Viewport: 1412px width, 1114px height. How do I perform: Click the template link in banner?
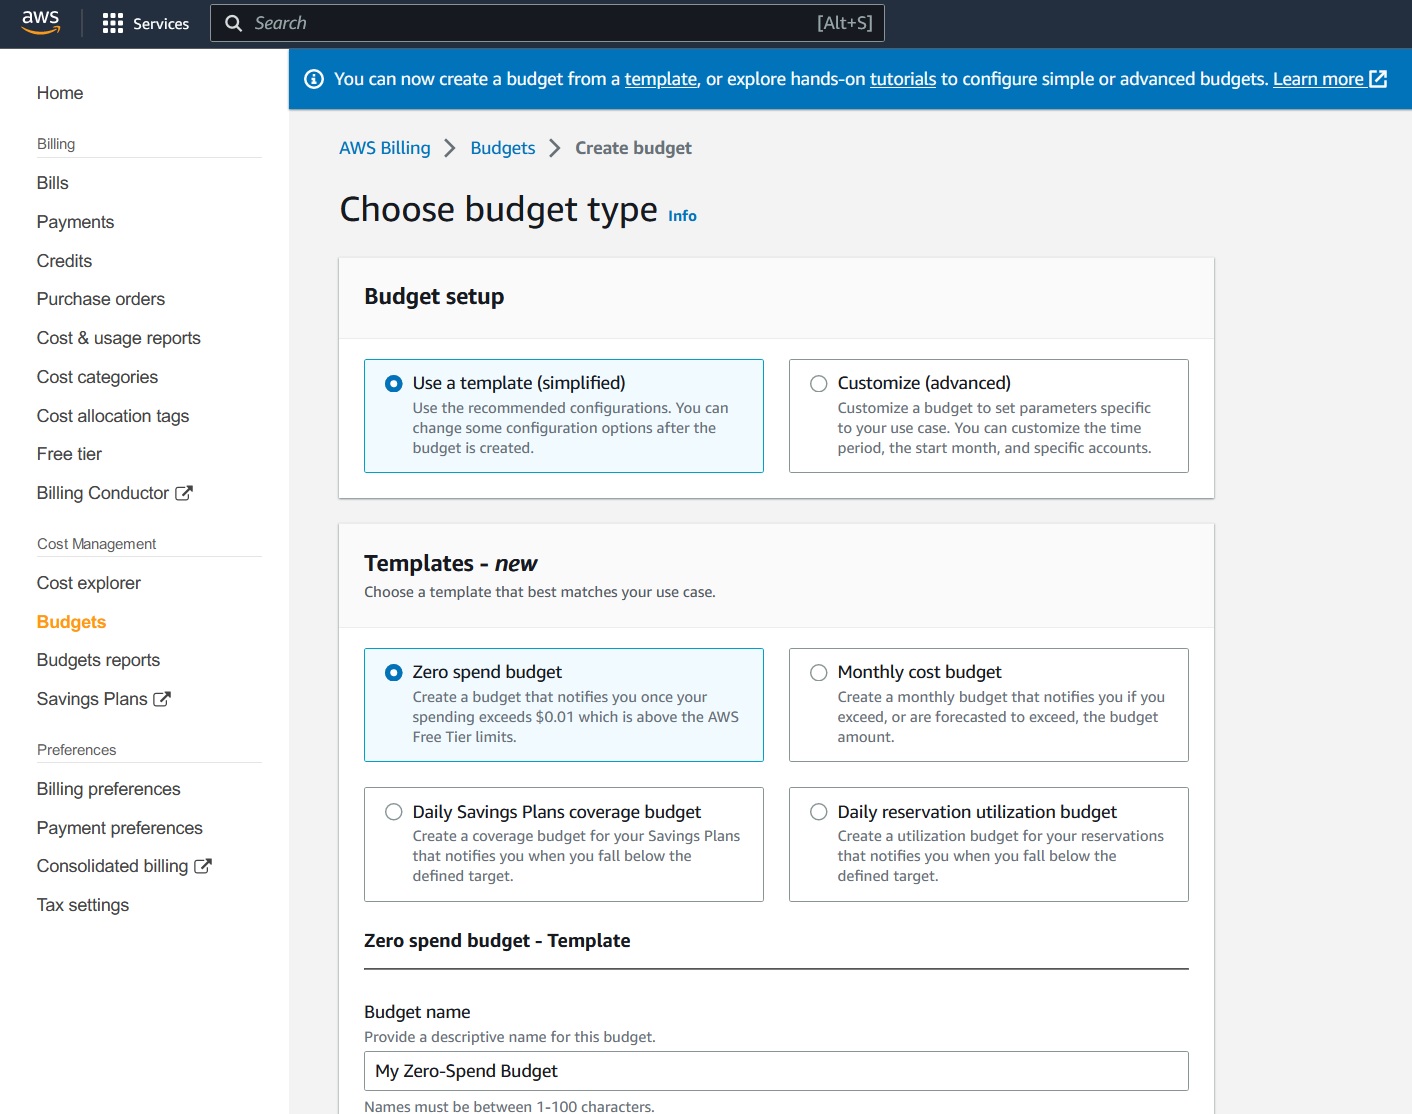661,79
